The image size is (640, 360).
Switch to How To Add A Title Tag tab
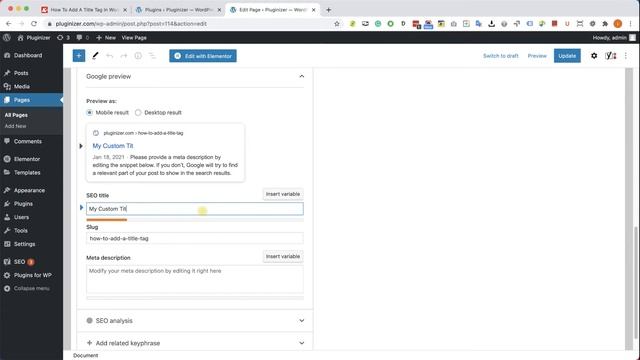click(x=84, y=10)
